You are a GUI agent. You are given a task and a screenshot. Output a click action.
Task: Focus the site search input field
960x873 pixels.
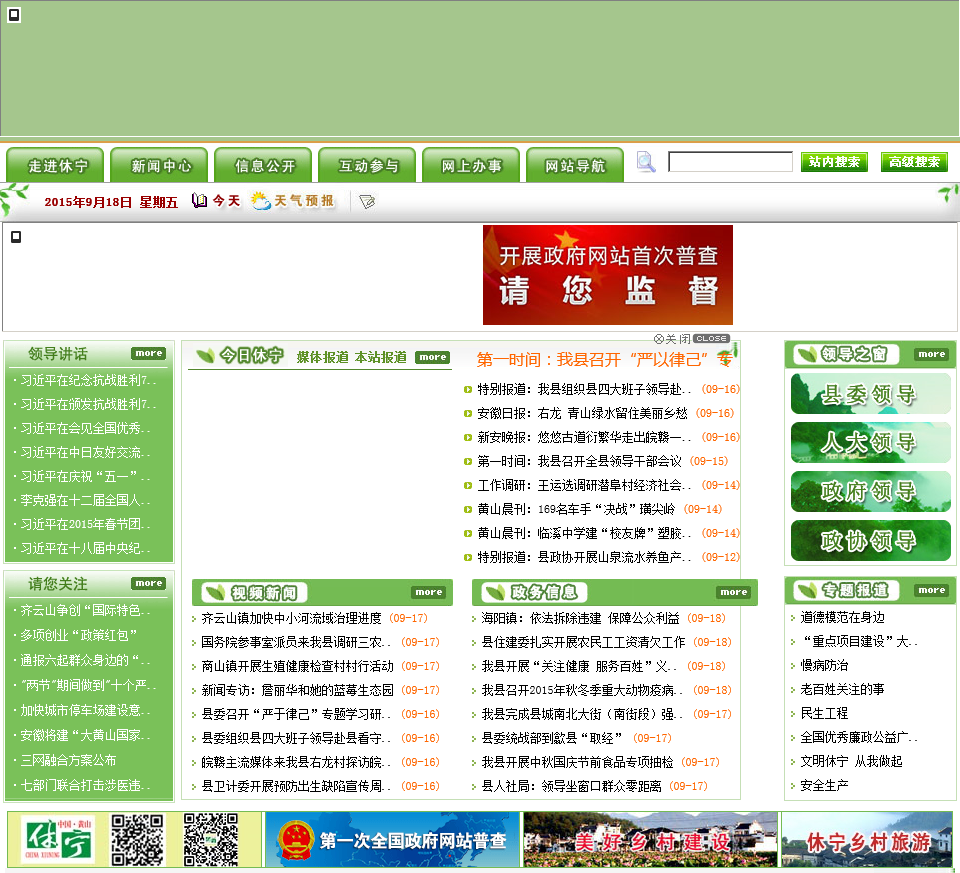coord(730,162)
